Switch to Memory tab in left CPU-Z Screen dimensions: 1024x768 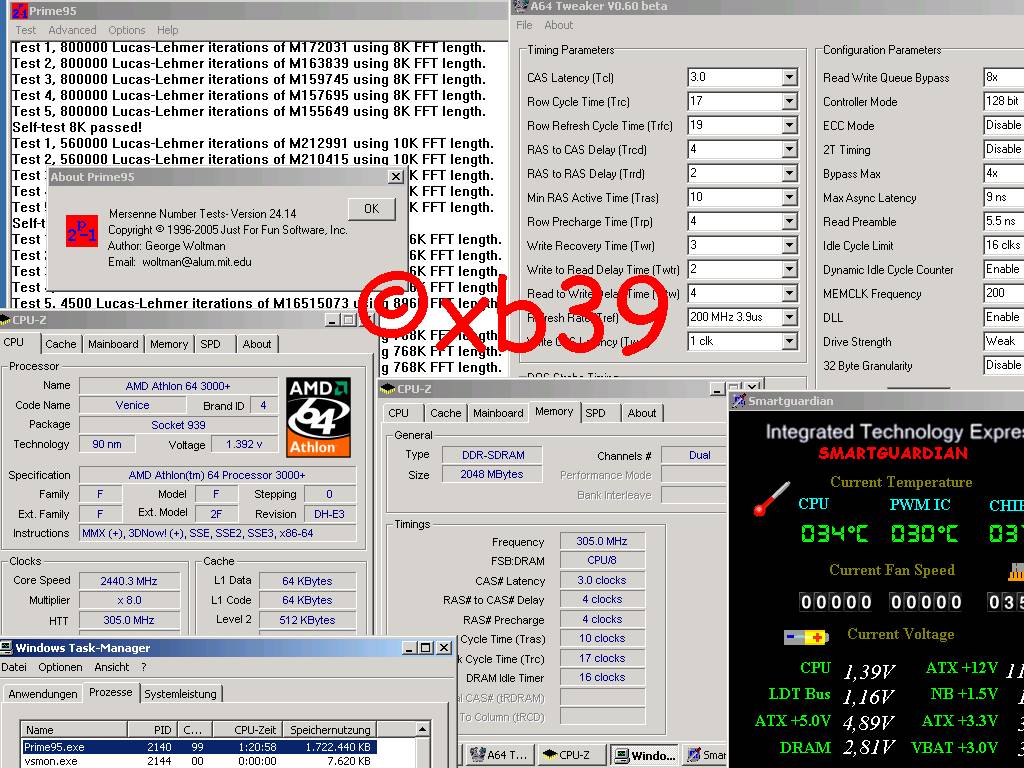click(168, 344)
